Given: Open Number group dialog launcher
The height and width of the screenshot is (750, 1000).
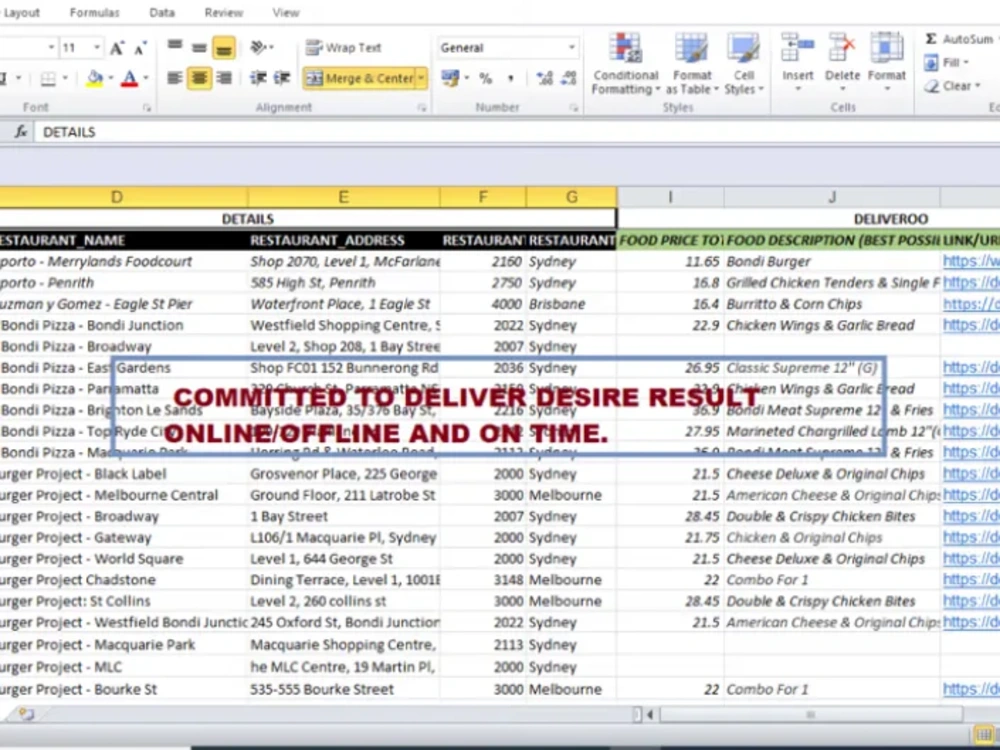Looking at the screenshot, I should tap(573, 108).
